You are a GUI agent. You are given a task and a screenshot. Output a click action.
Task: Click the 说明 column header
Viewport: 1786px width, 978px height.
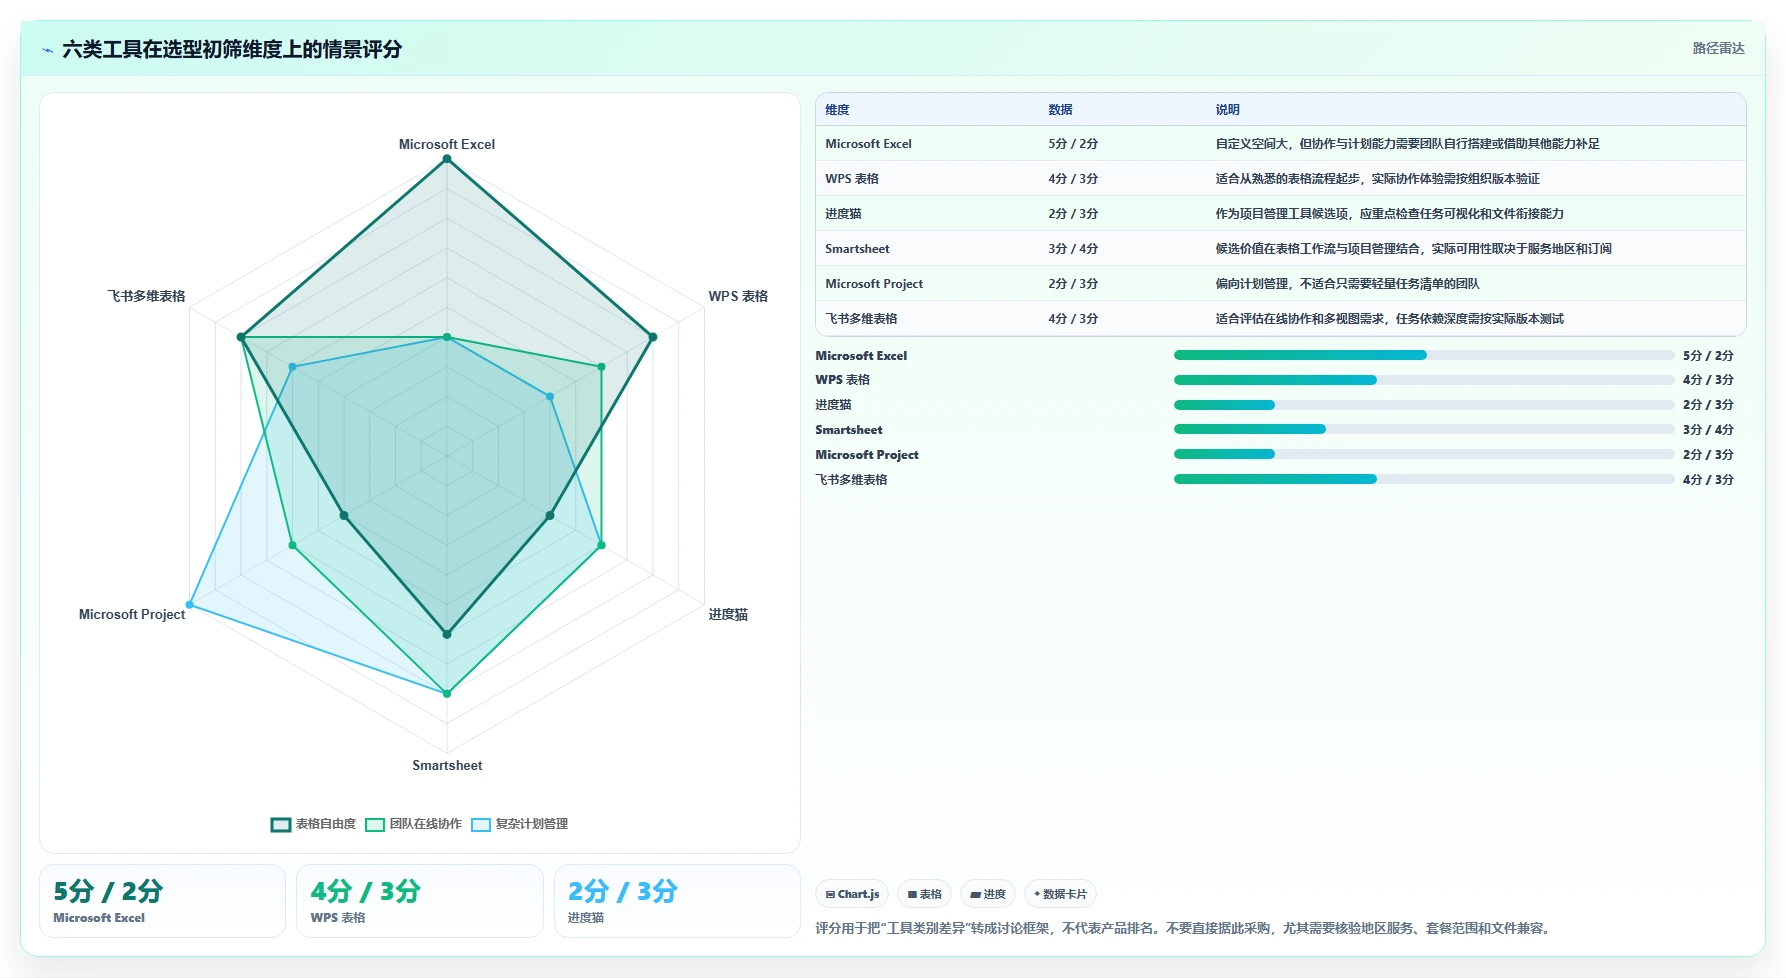click(x=1227, y=110)
